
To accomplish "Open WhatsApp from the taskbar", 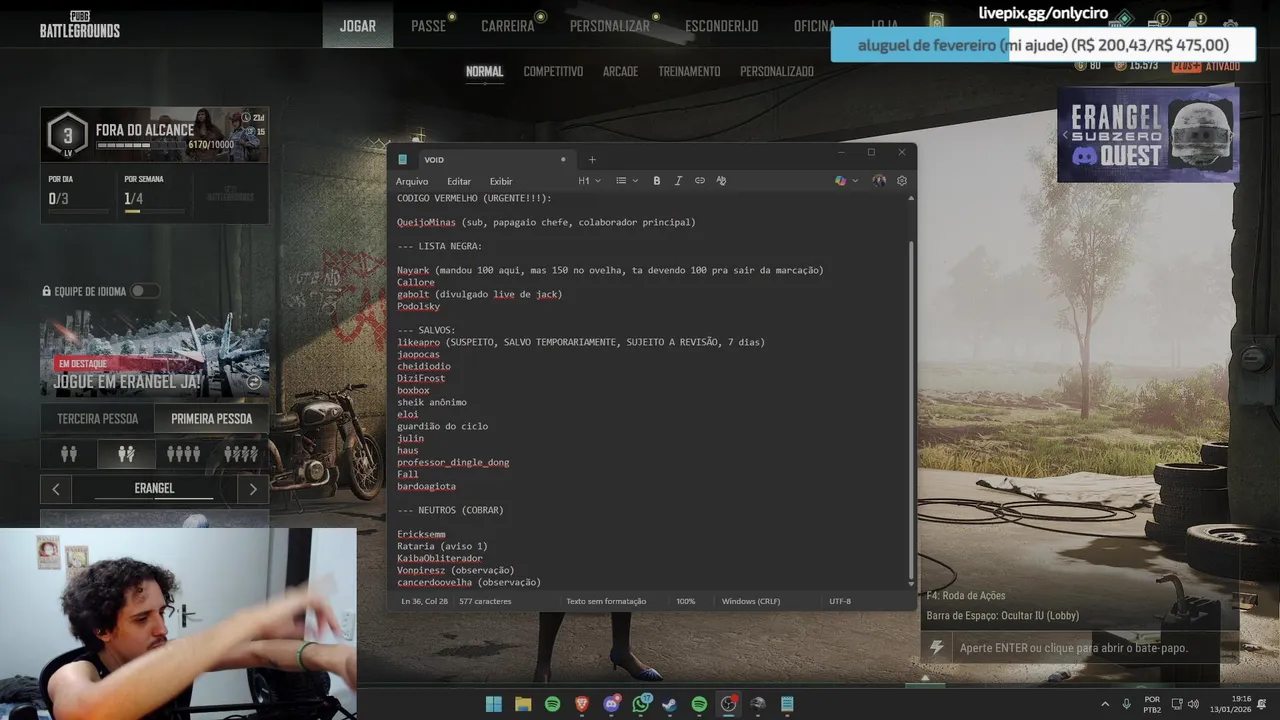I will click(641, 704).
